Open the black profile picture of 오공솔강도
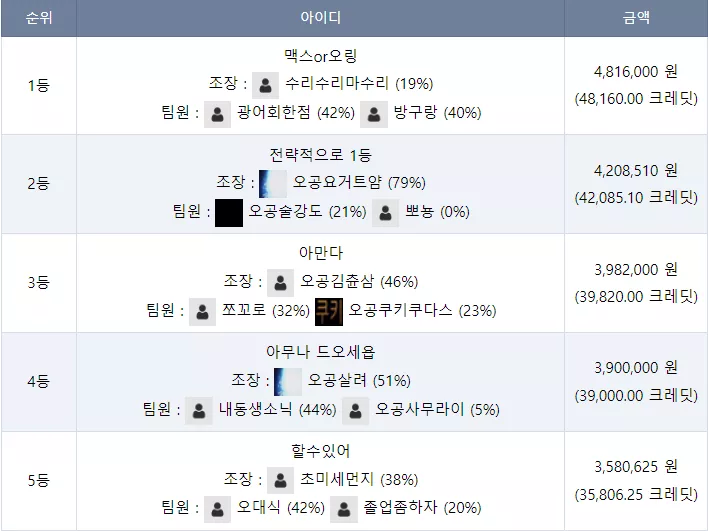The height and width of the screenshot is (531, 708). tap(229, 213)
